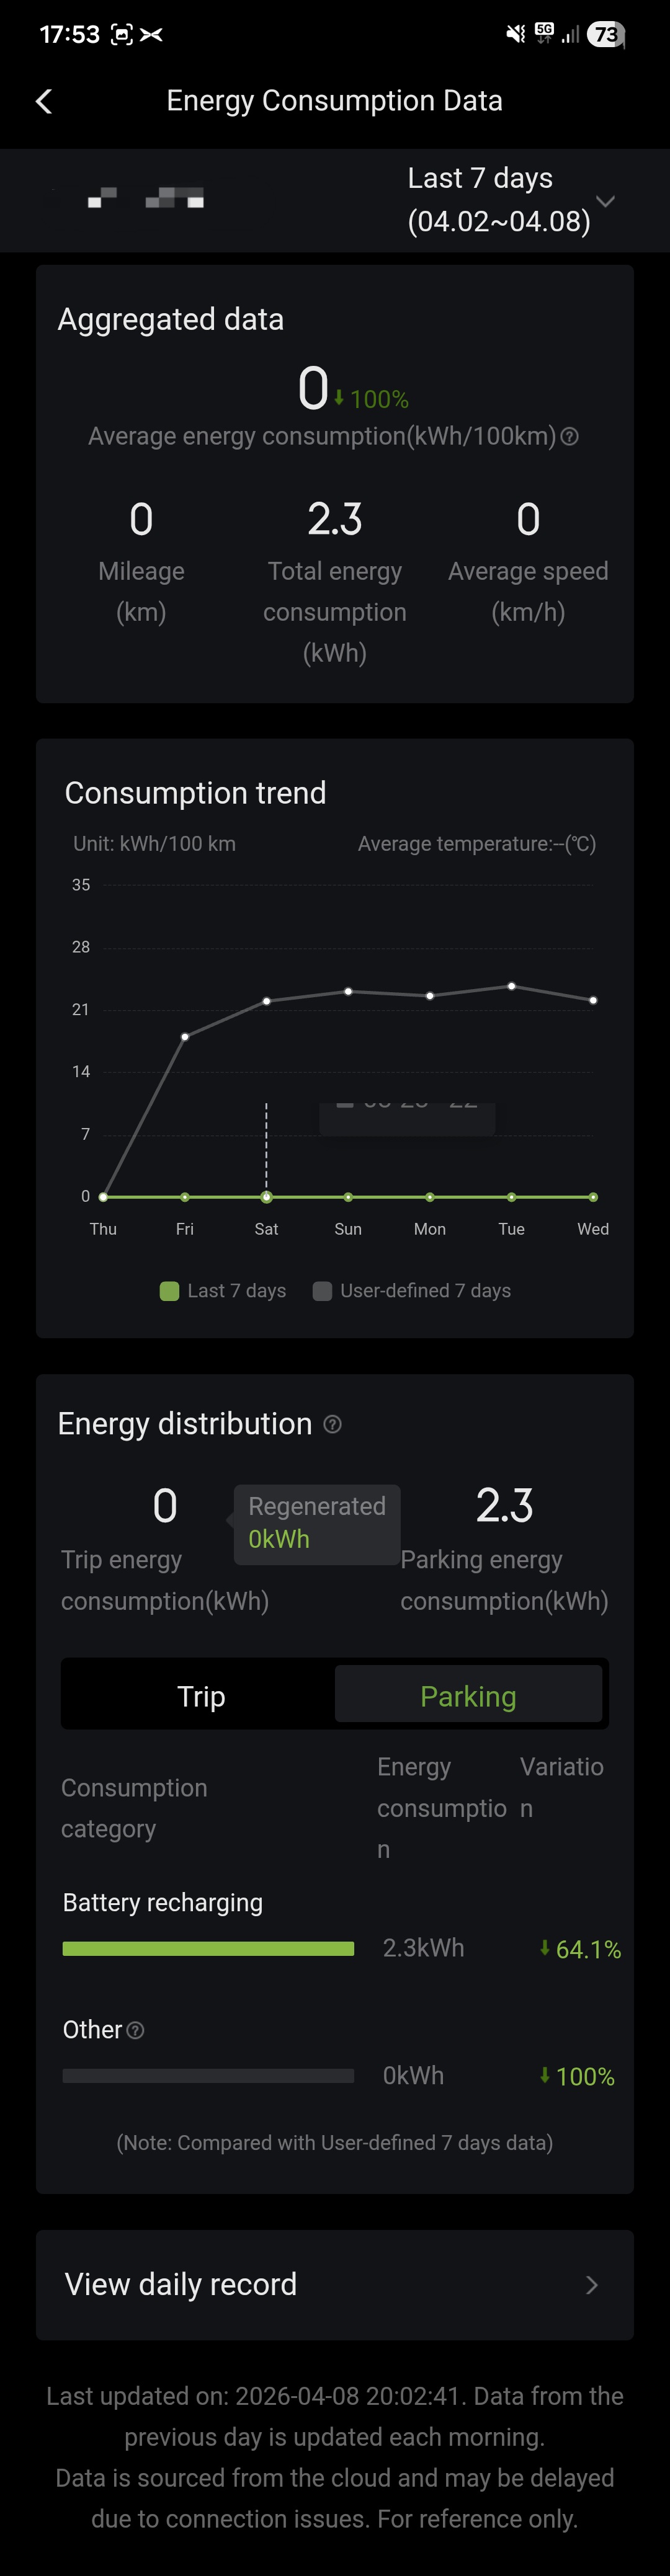Tap the 5G network status icon

[x=544, y=33]
